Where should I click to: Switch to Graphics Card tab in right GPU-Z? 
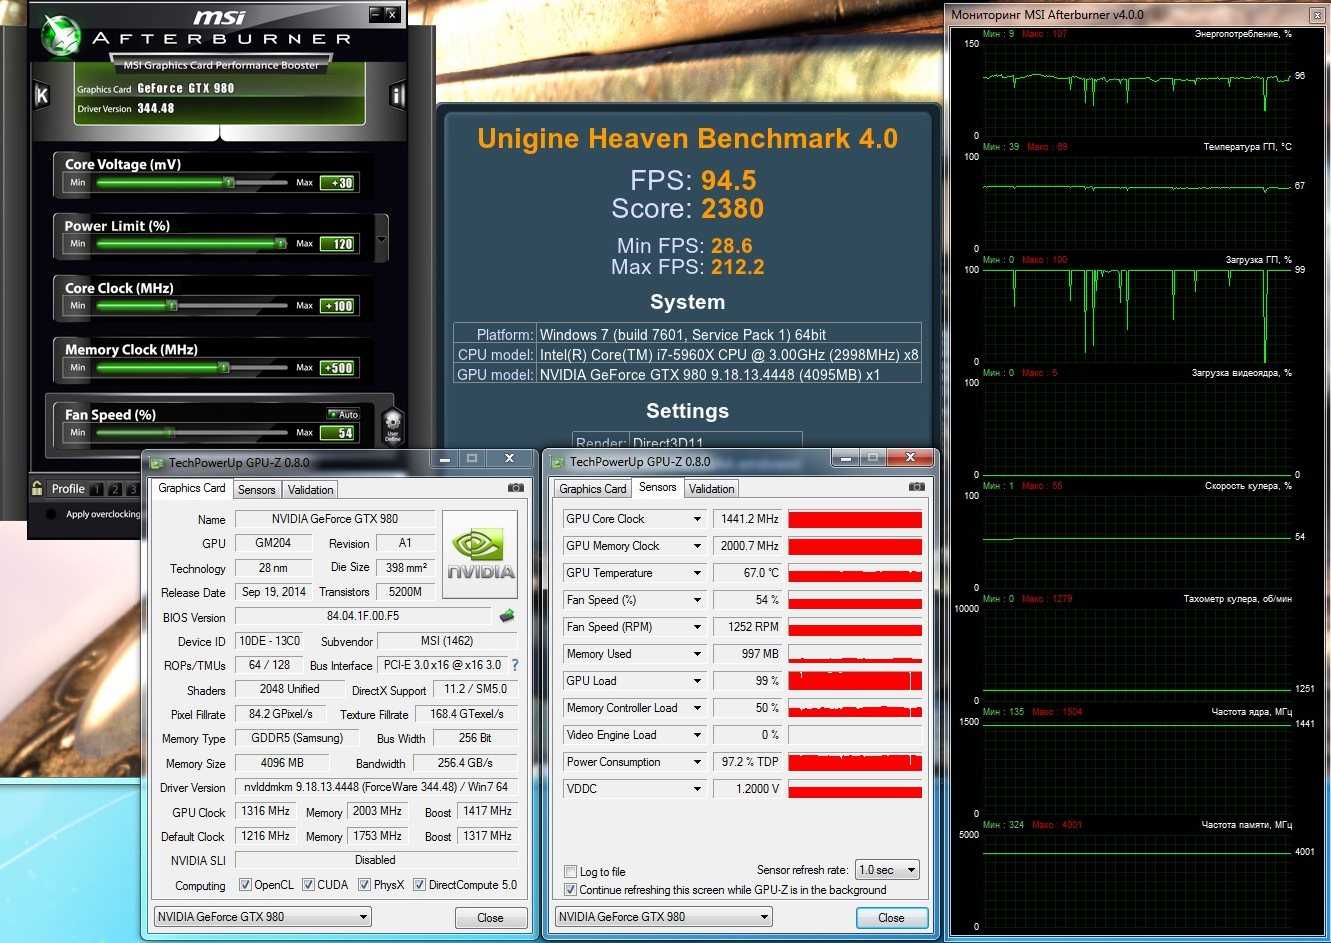point(593,488)
